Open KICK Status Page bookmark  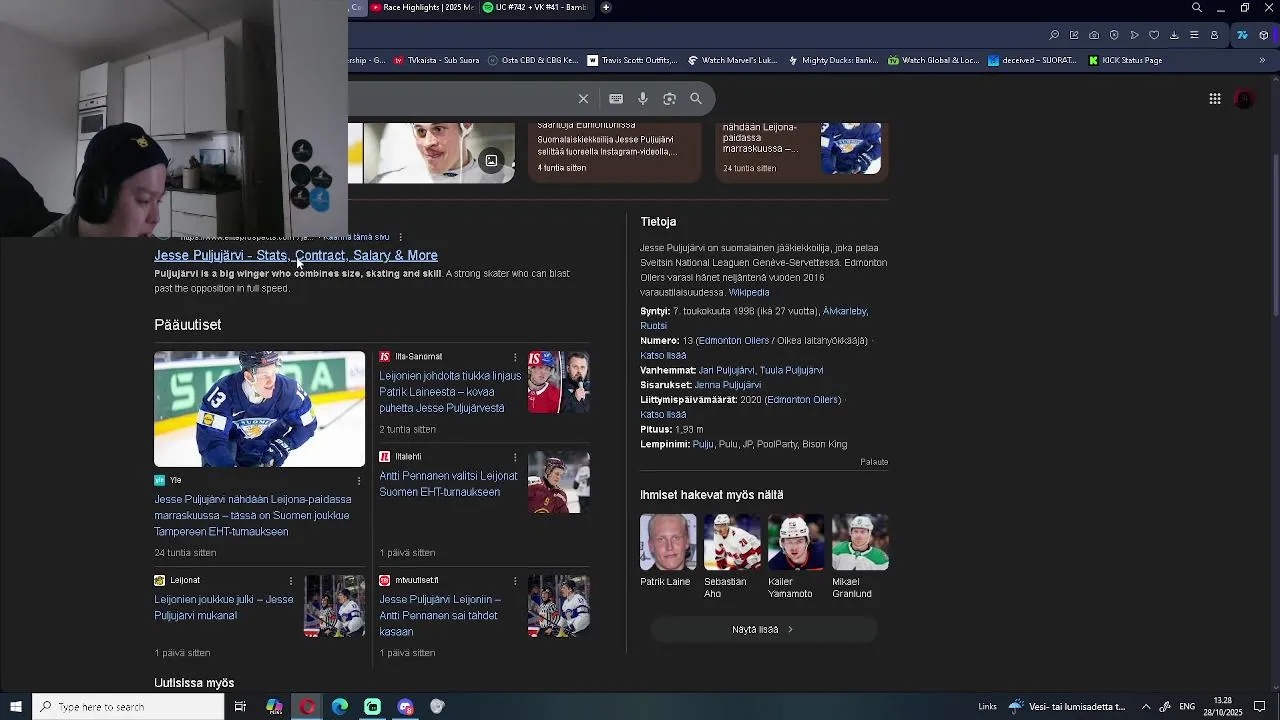(1125, 60)
